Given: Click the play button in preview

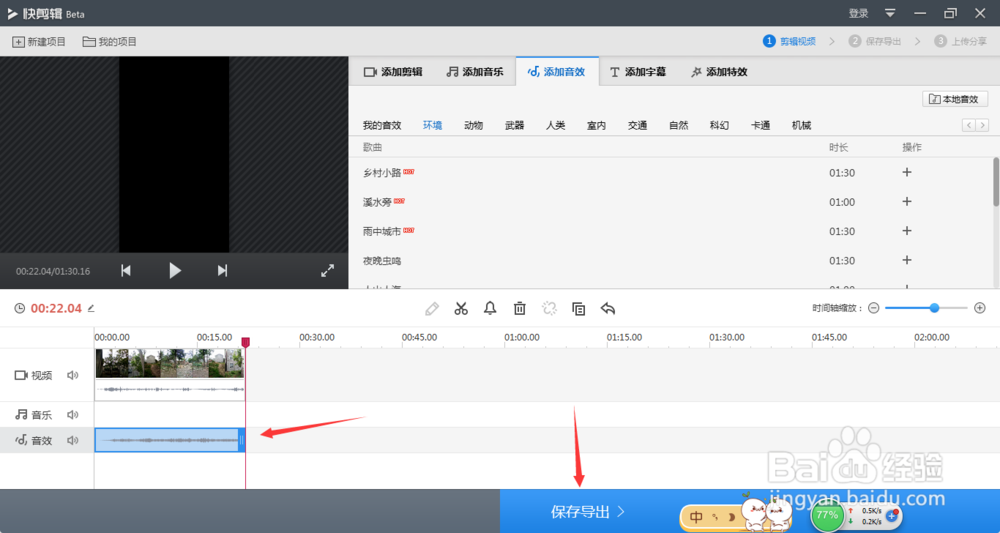Looking at the screenshot, I should (175, 271).
